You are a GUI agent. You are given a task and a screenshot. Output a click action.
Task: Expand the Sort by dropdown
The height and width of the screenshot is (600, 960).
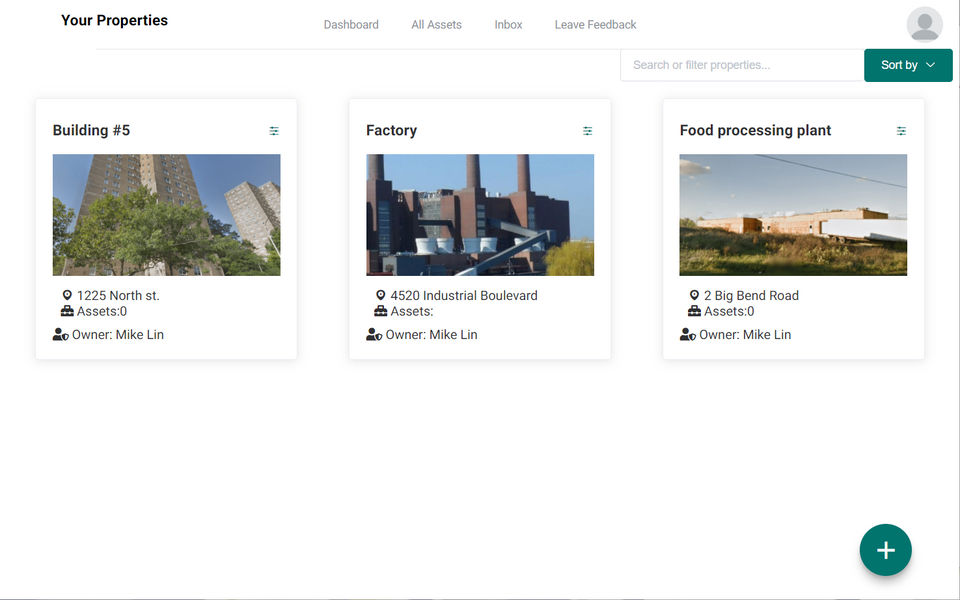point(908,65)
